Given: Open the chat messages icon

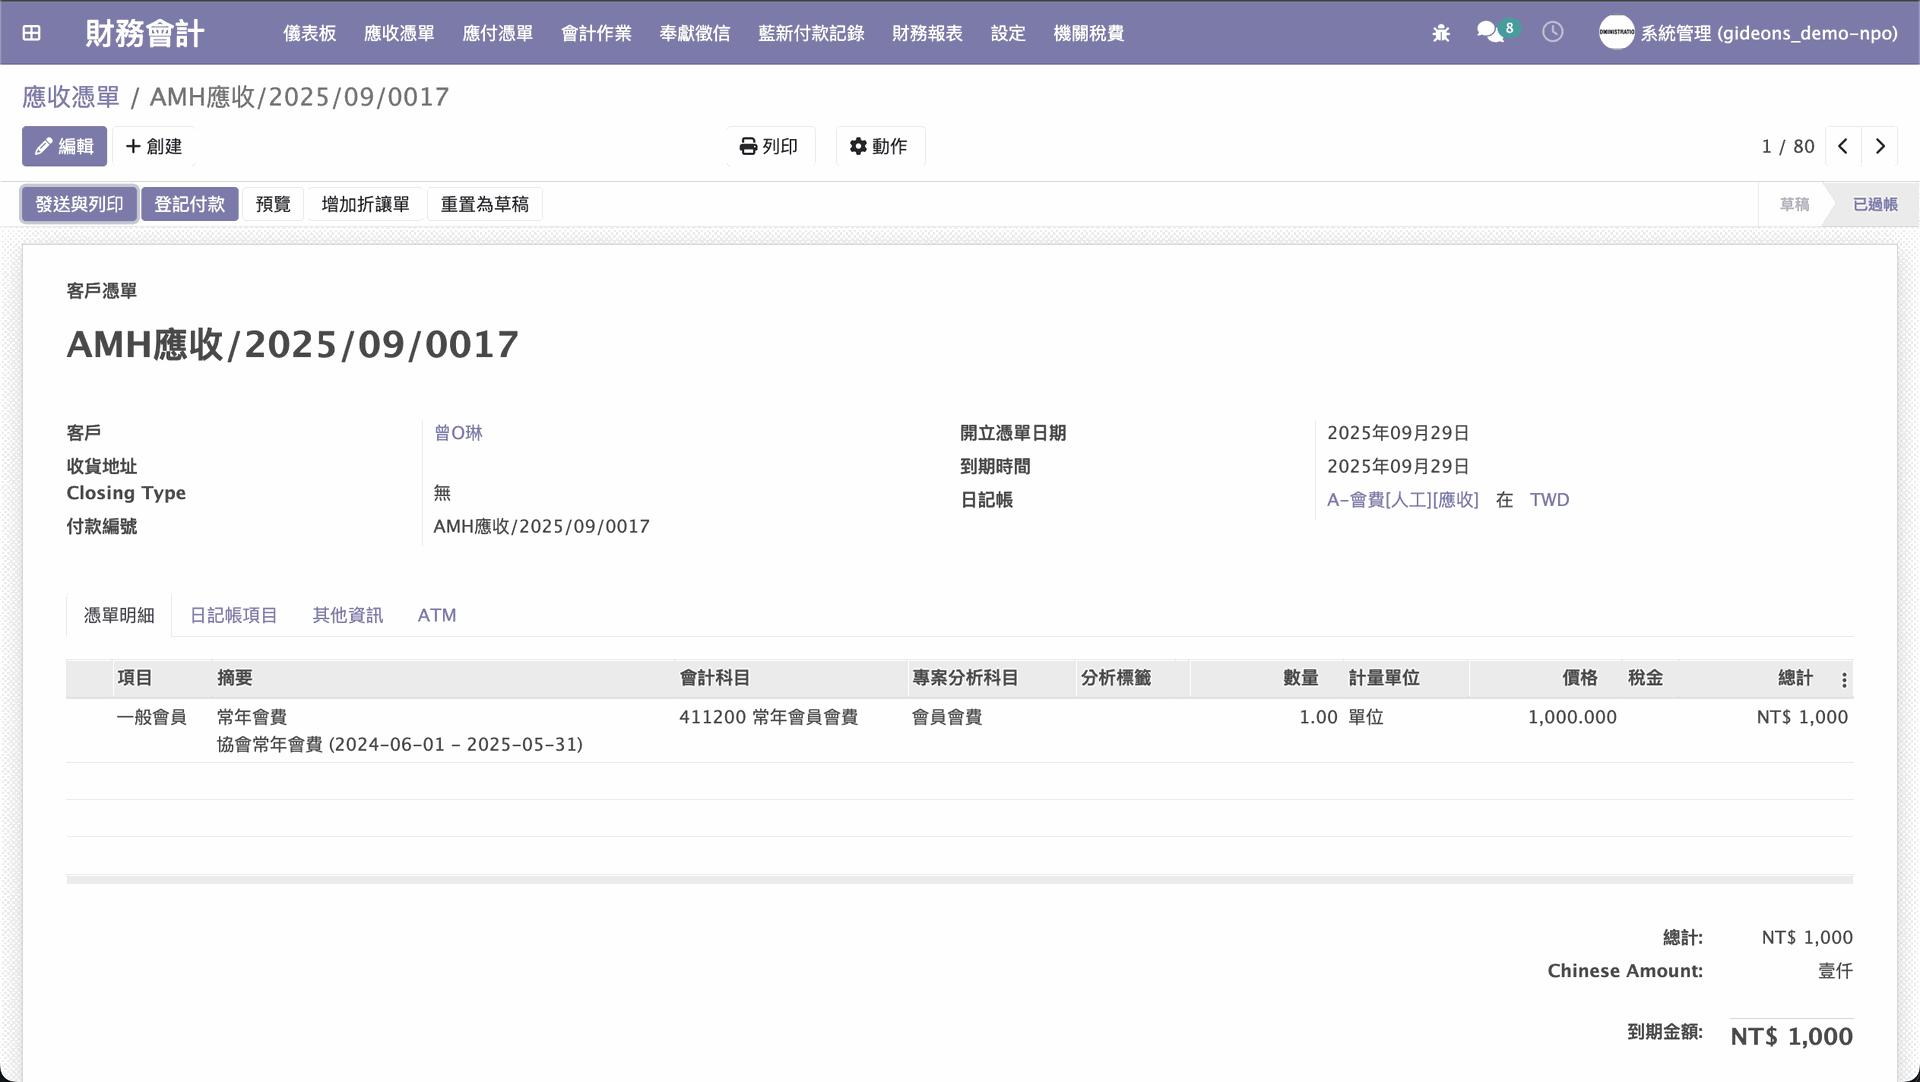Looking at the screenshot, I should (x=1490, y=32).
